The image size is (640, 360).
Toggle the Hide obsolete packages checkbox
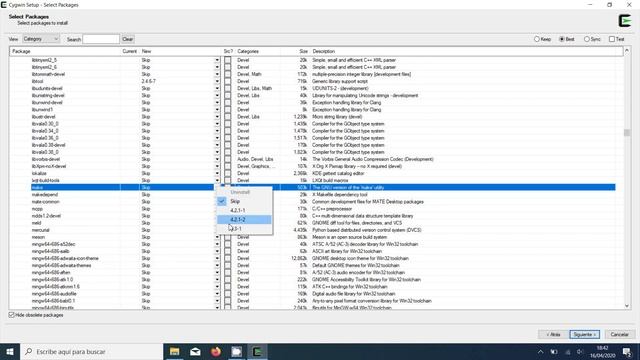(36, 315)
